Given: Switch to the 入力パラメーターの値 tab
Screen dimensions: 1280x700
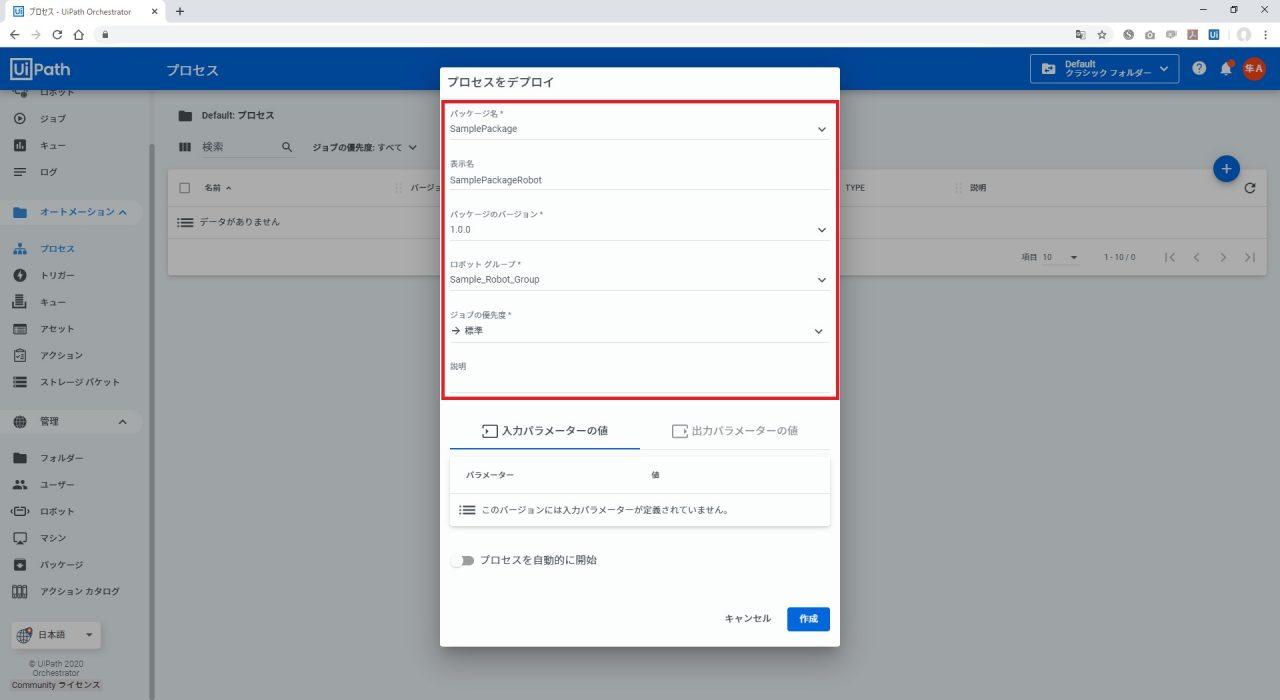Looking at the screenshot, I should (545, 431).
